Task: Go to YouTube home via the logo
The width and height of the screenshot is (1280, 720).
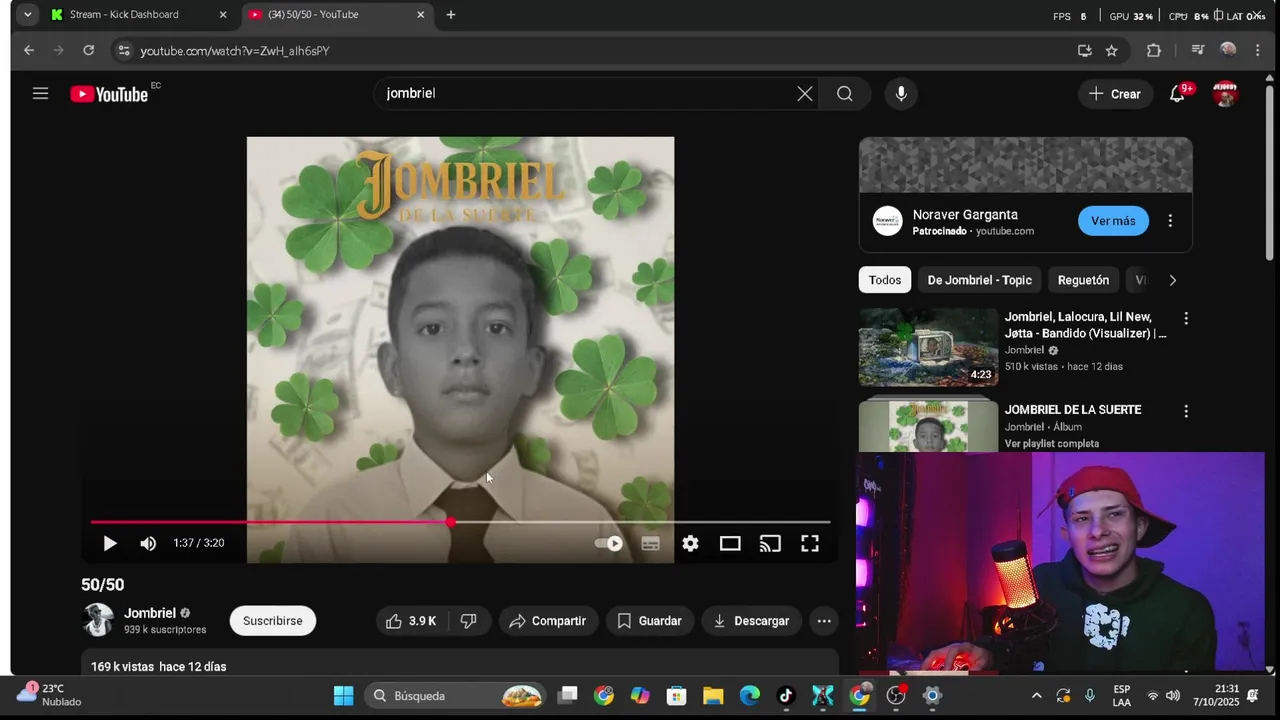Action: [109, 94]
